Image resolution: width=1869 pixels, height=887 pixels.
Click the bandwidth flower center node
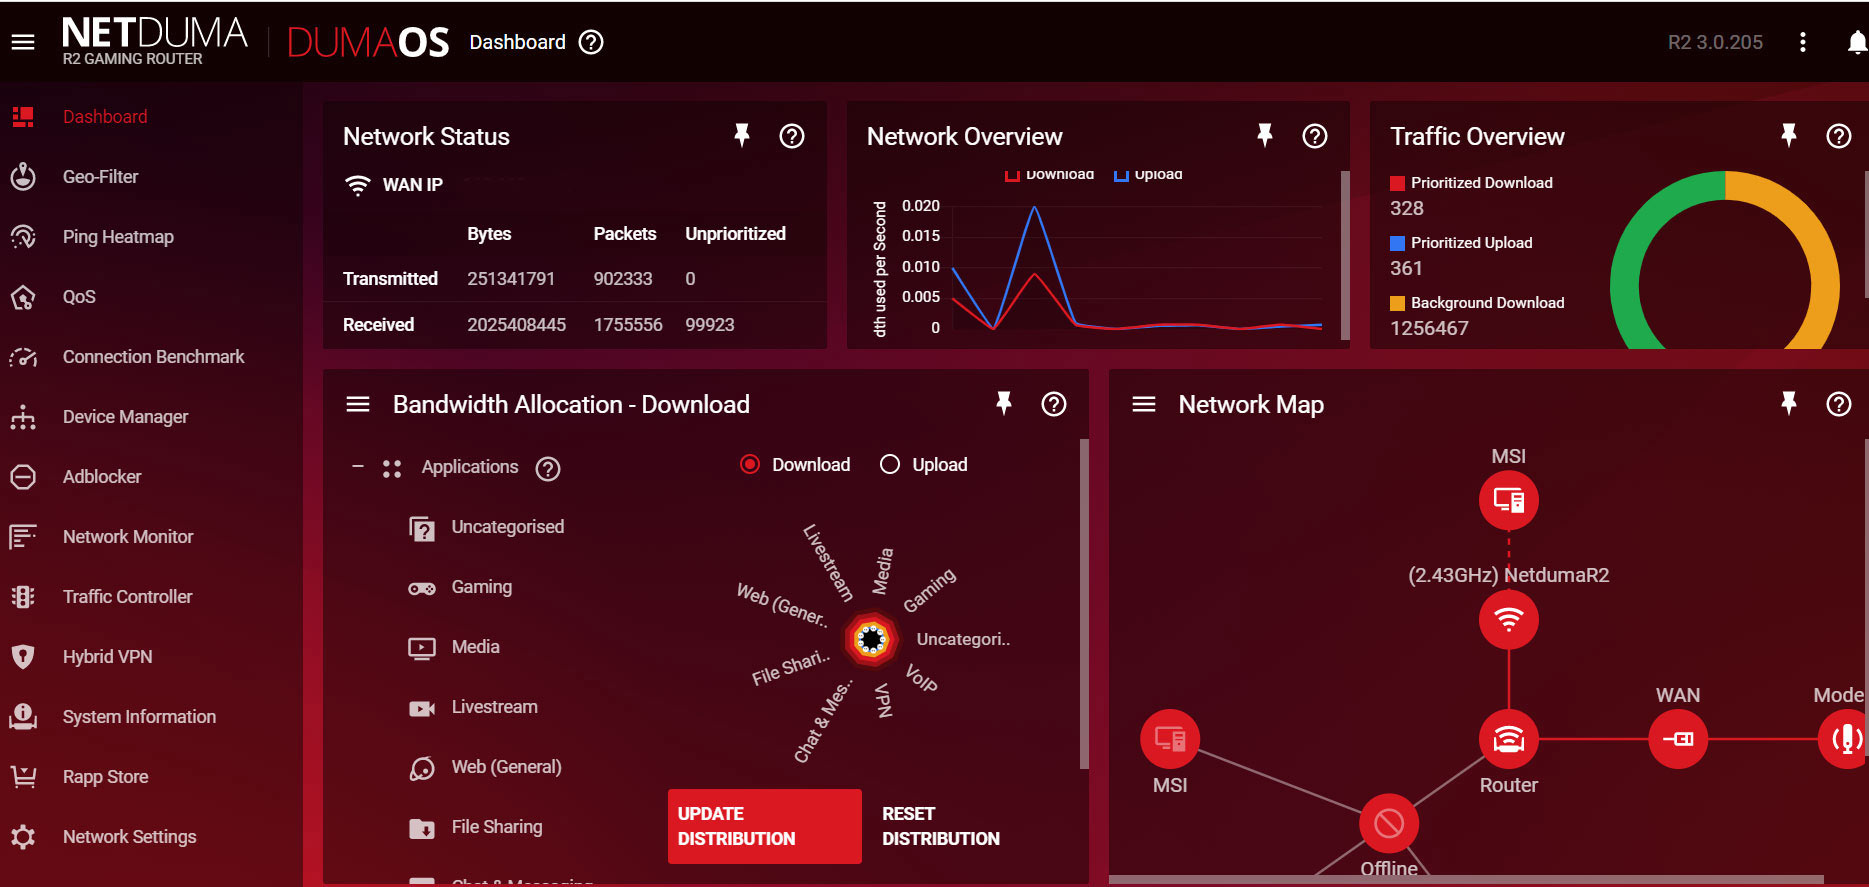[x=871, y=639]
